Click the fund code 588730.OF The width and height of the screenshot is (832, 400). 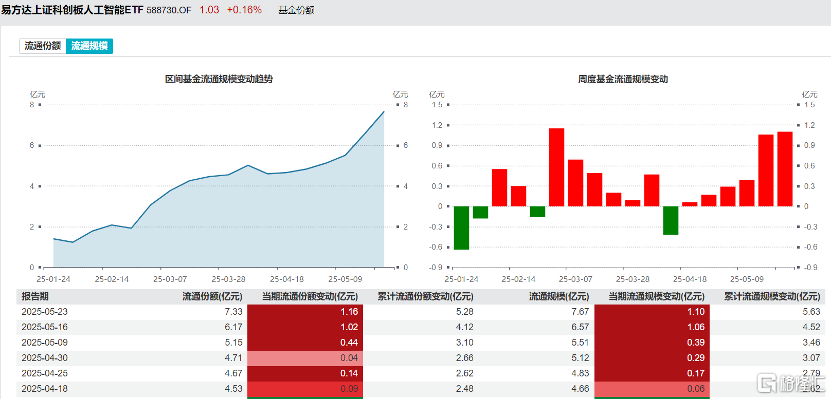[170, 10]
